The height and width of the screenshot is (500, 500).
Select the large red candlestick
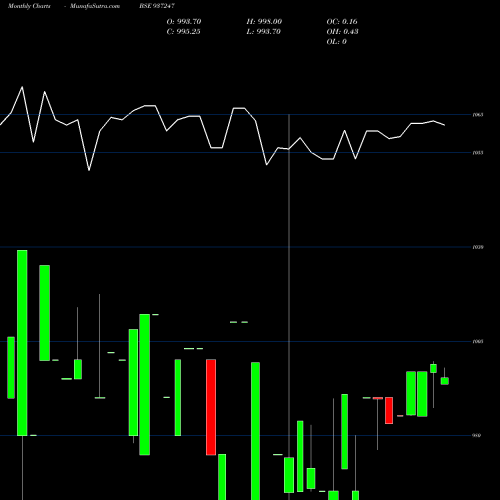point(211,407)
